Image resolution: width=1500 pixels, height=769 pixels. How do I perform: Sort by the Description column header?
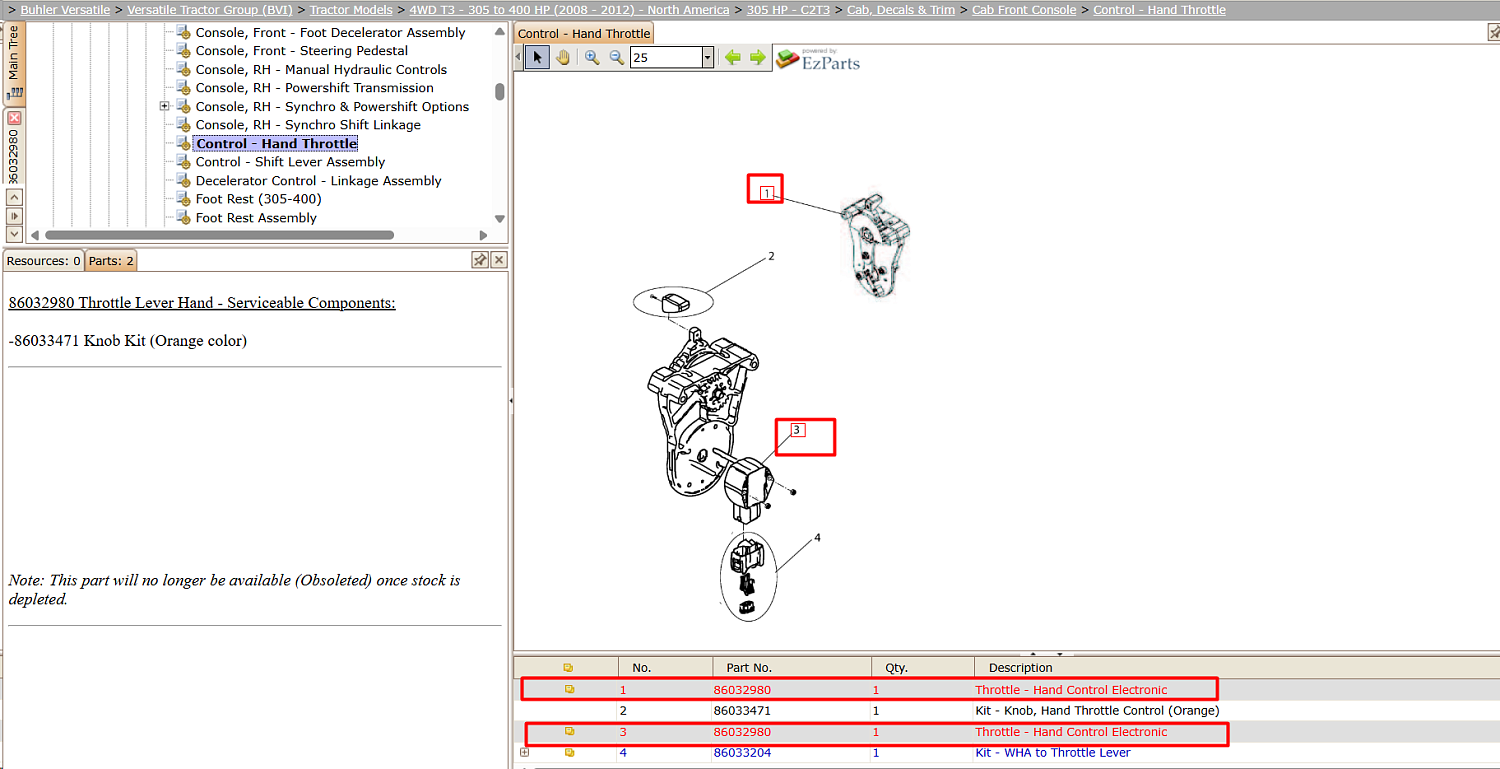(x=1237, y=668)
